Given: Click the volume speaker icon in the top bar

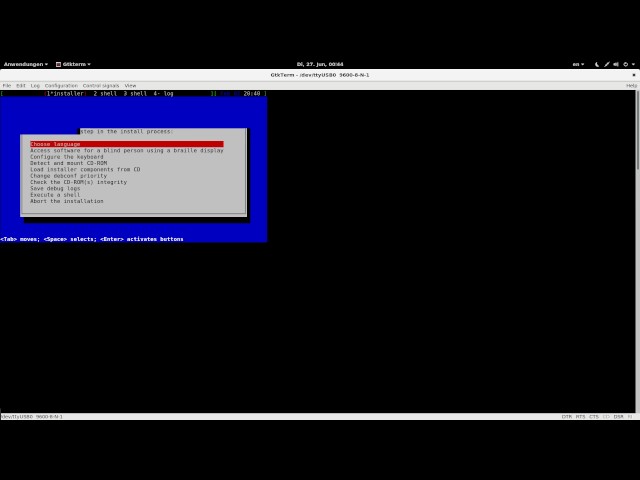Looking at the screenshot, I should [616, 64].
